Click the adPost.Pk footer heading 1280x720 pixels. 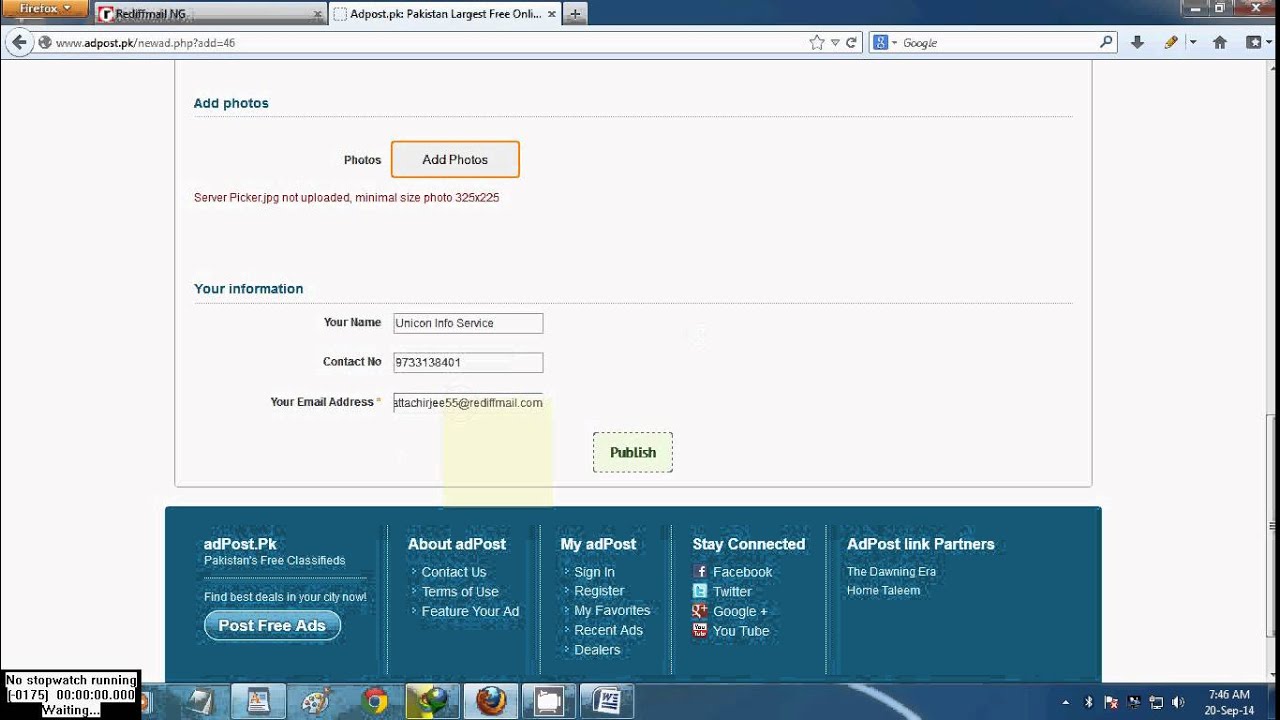coord(240,544)
